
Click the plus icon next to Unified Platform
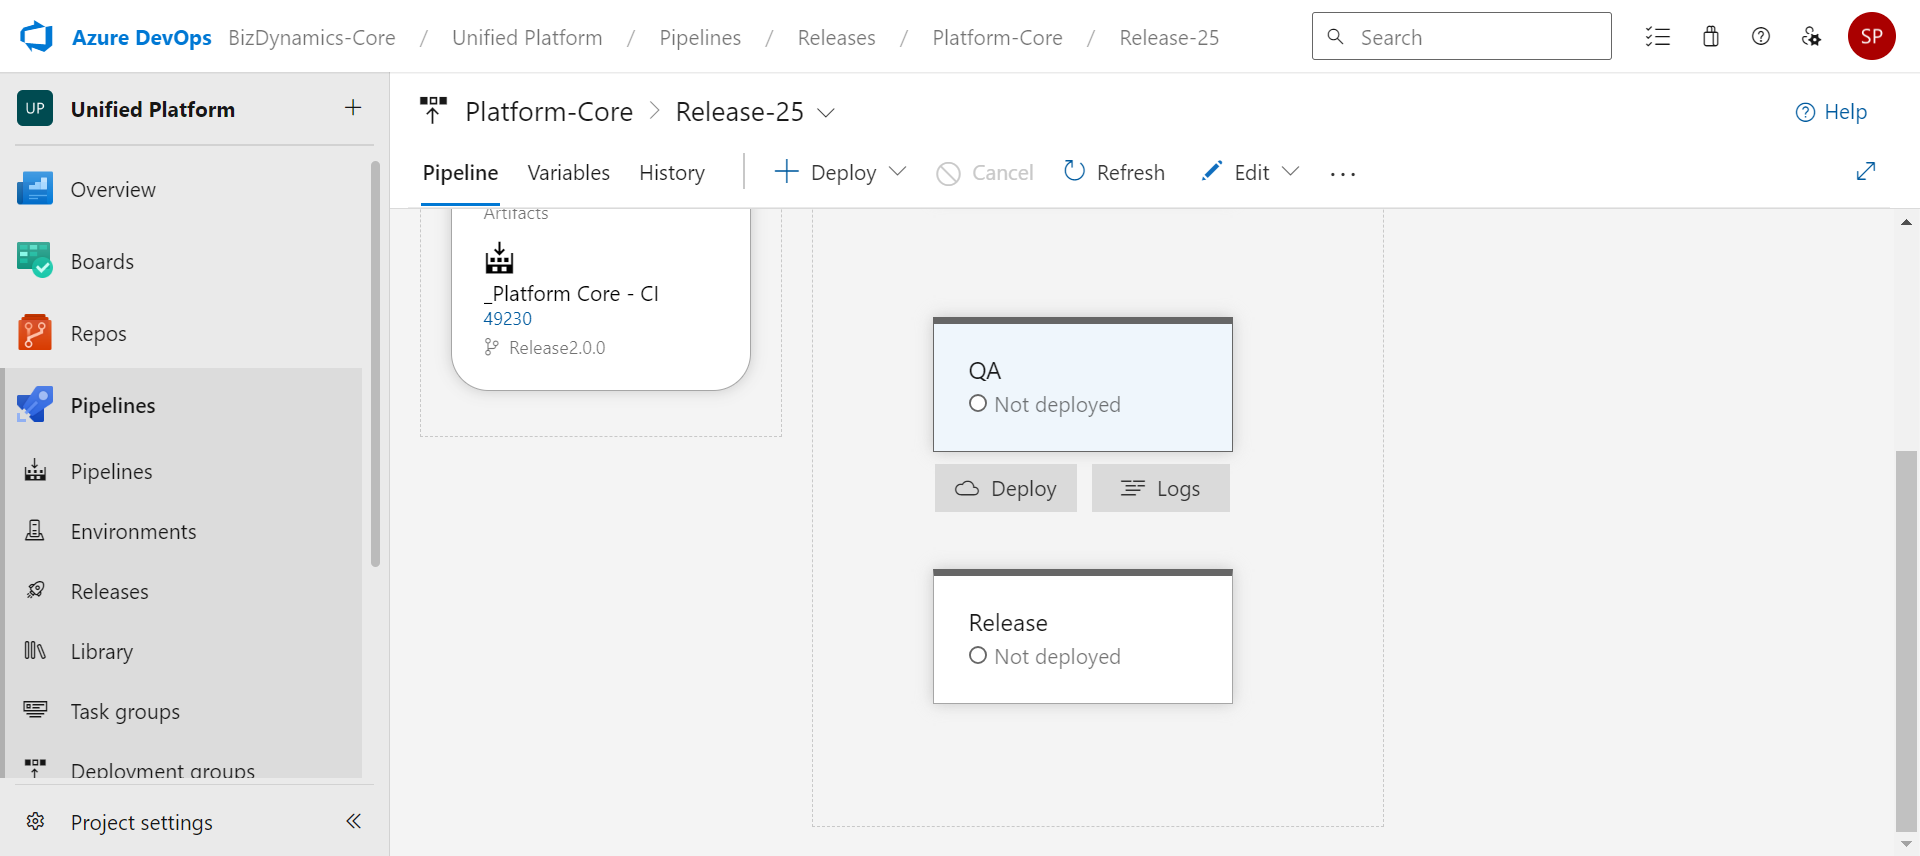(x=353, y=108)
